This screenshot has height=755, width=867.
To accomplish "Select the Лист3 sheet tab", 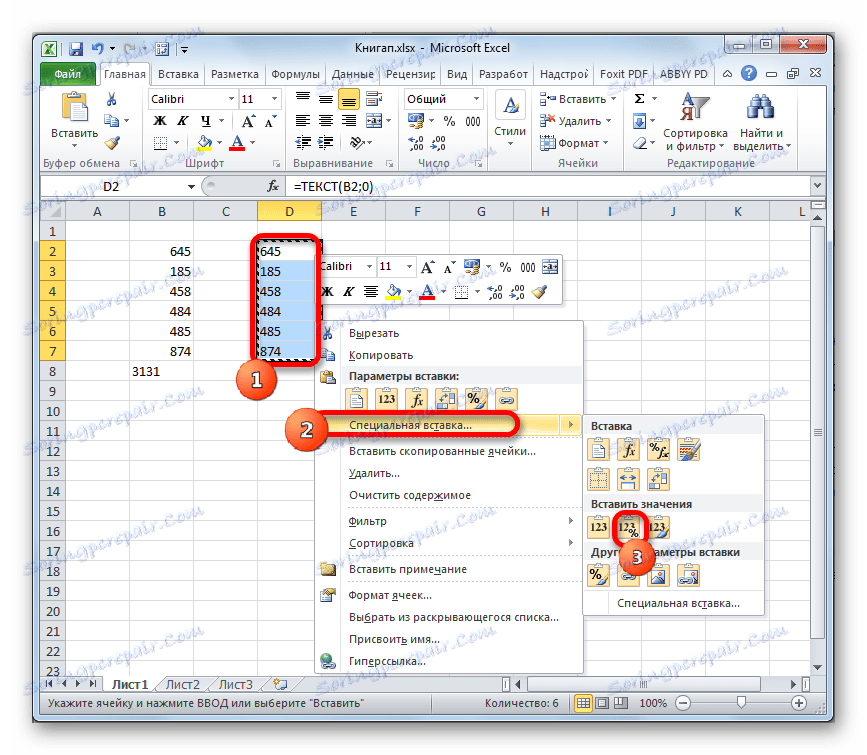I will tap(236, 685).
